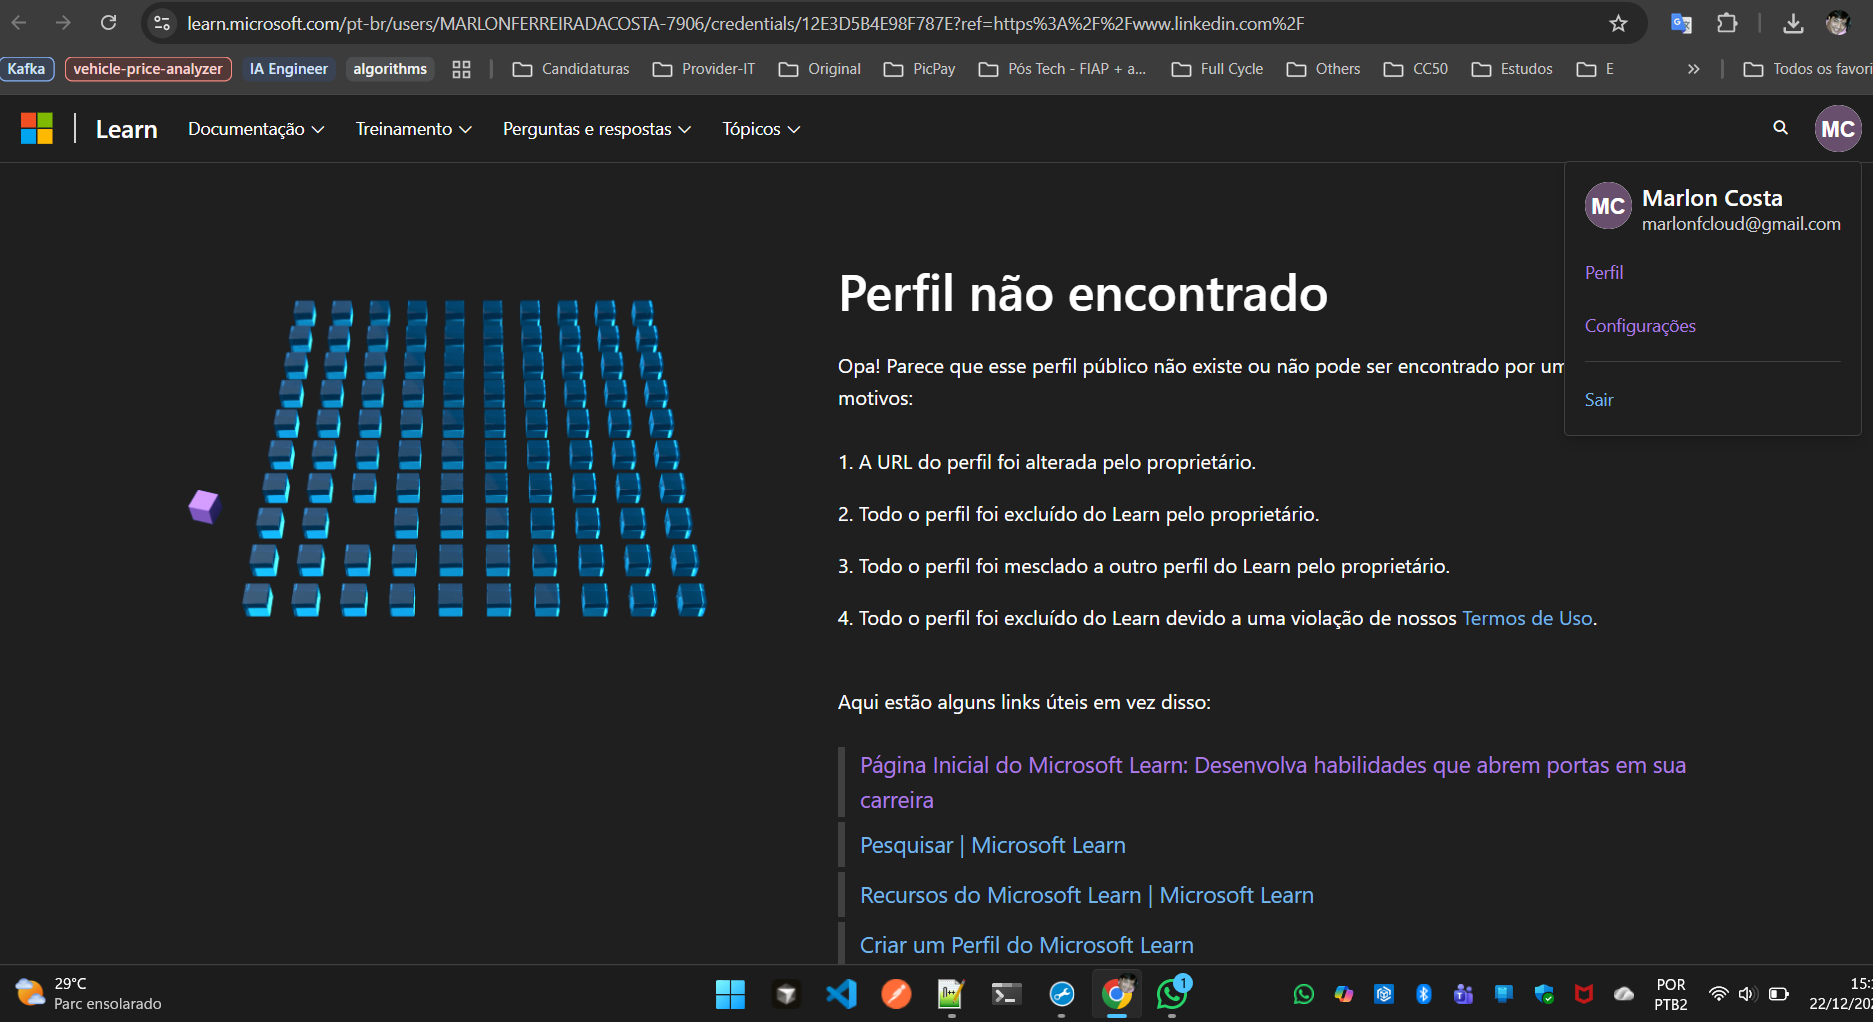Select Perfil in the account menu
Viewport: 1873px width, 1022px height.
(1604, 272)
